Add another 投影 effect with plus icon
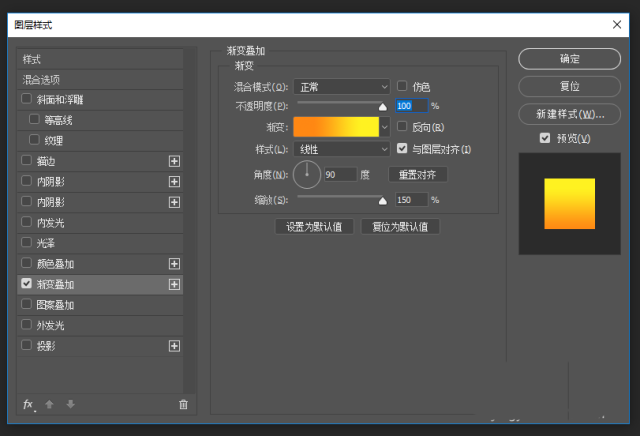The width and height of the screenshot is (640, 436). tap(174, 346)
